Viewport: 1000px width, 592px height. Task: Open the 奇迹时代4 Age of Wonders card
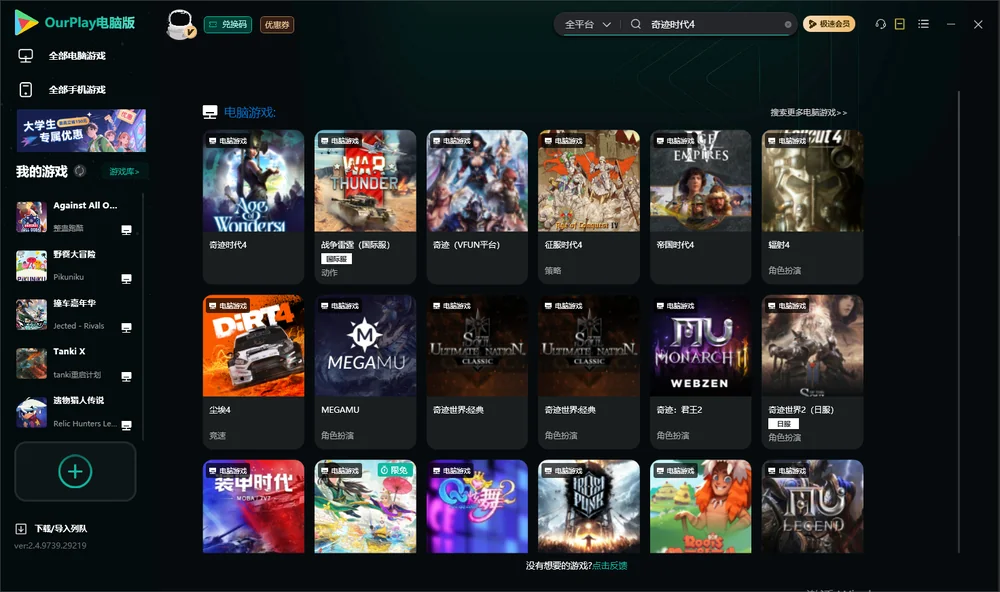click(254, 207)
